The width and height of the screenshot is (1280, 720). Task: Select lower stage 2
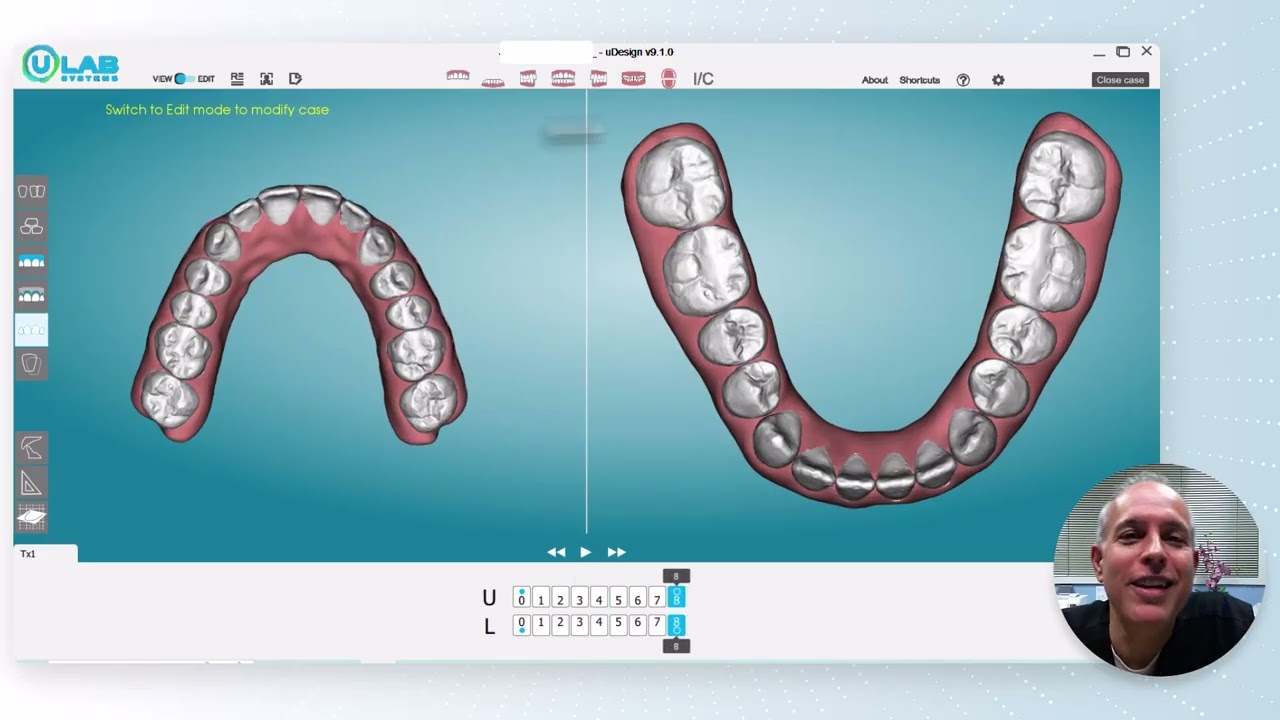coord(560,625)
